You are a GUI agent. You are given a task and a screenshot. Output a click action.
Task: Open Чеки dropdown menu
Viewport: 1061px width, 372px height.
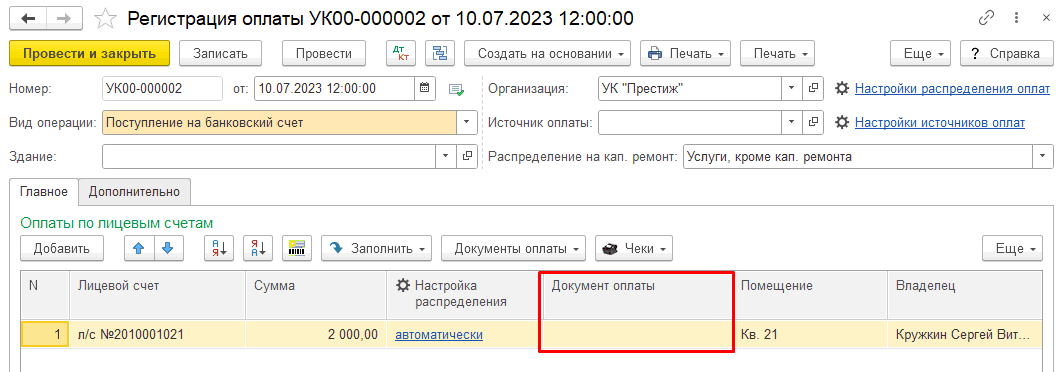pos(634,248)
